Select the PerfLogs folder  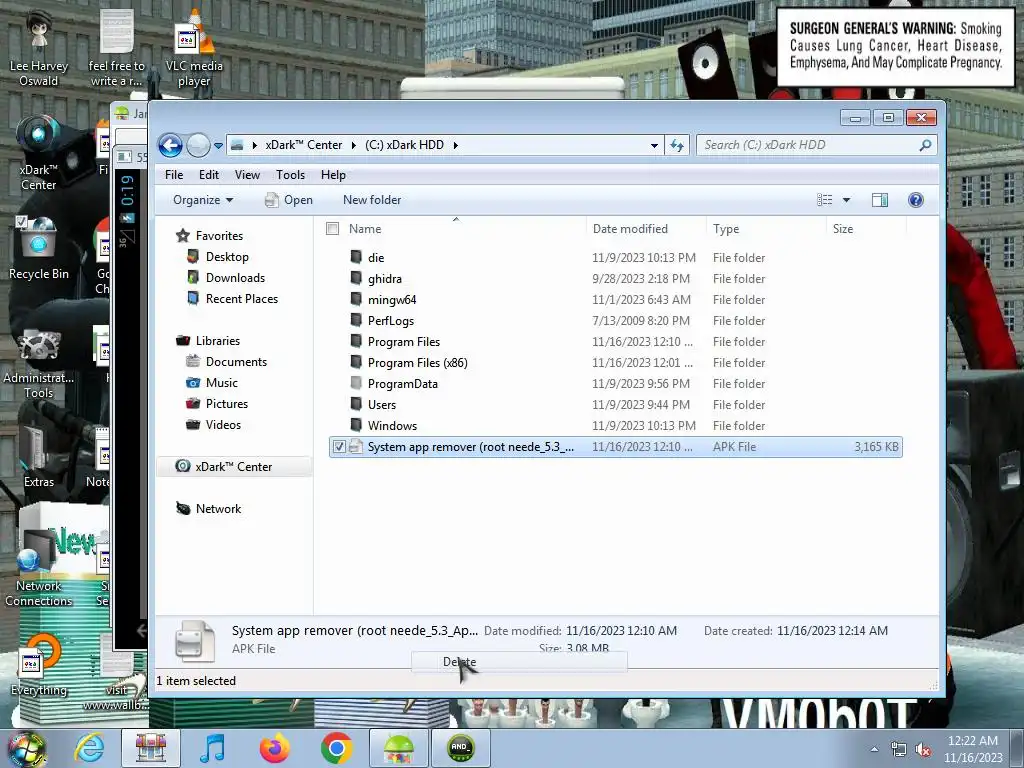pos(390,321)
